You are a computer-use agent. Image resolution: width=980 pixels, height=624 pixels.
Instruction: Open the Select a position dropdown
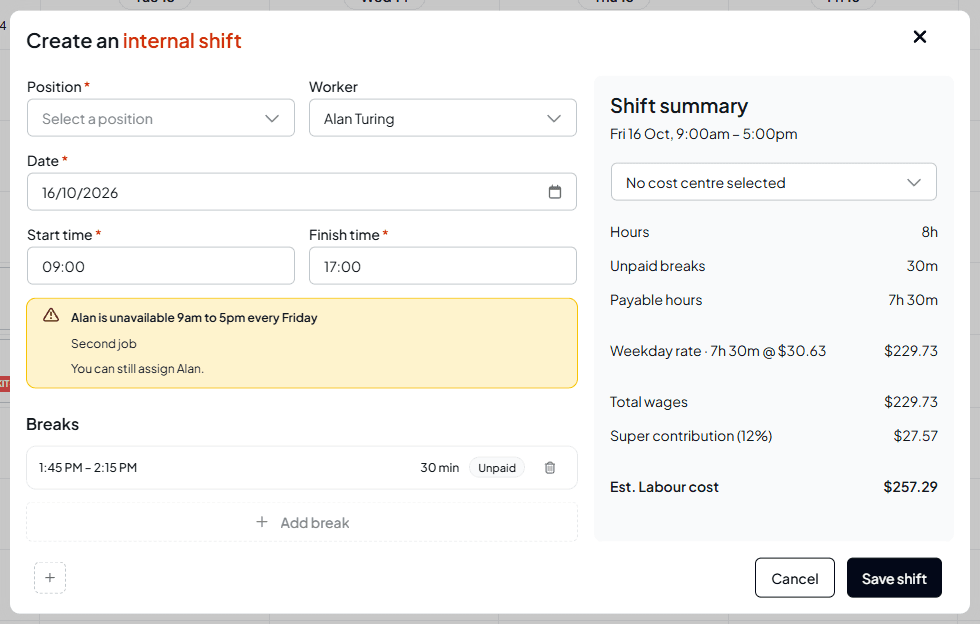click(x=161, y=118)
